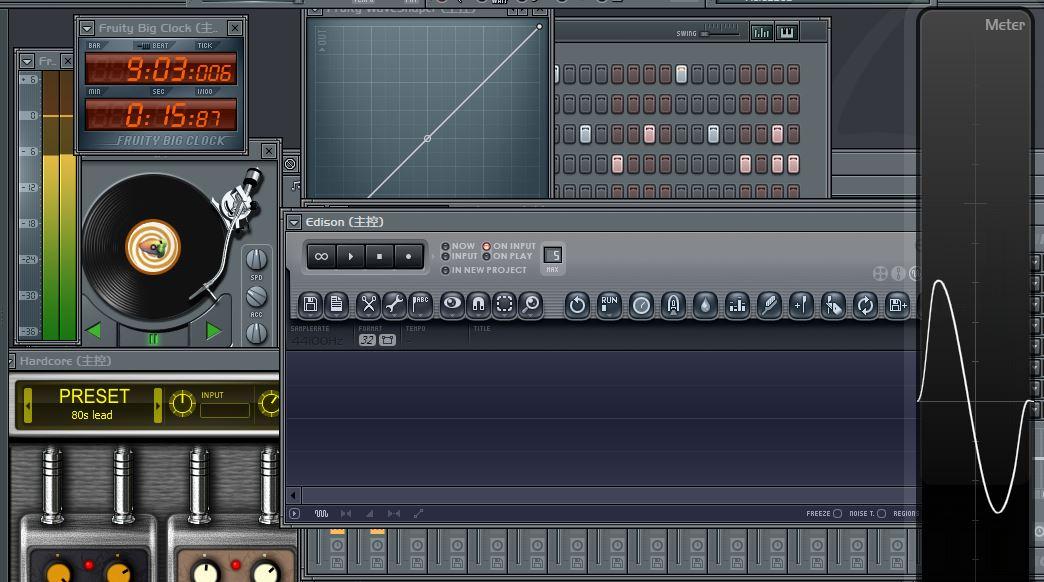Click Edison's add marker icon
This screenshot has height=582, width=1044.
(x=801, y=306)
